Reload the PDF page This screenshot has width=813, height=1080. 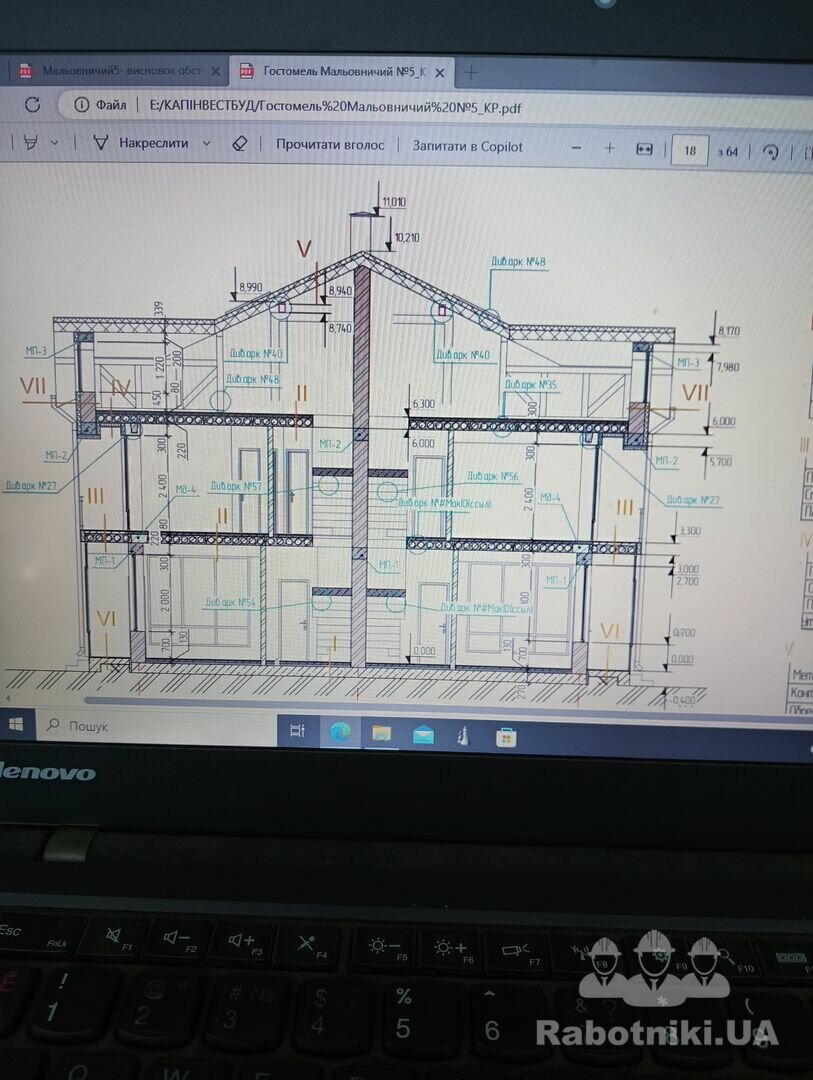click(32, 105)
